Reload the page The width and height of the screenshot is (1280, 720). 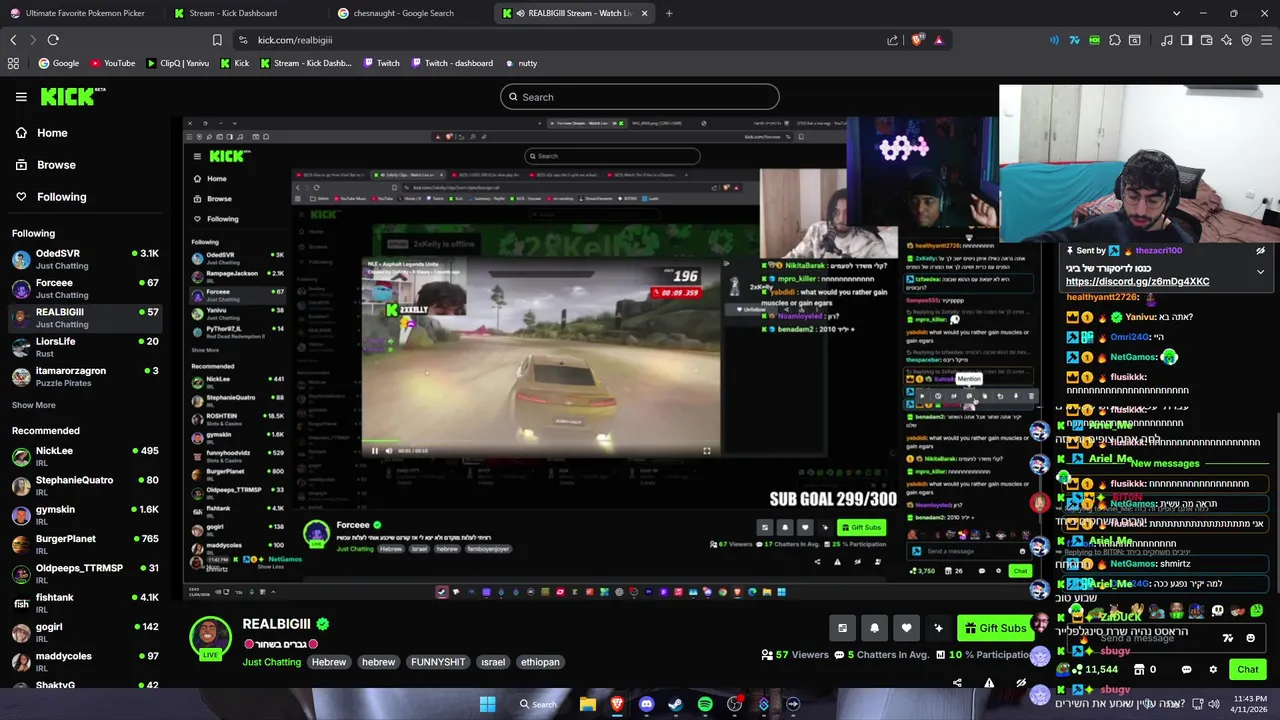click(x=53, y=40)
